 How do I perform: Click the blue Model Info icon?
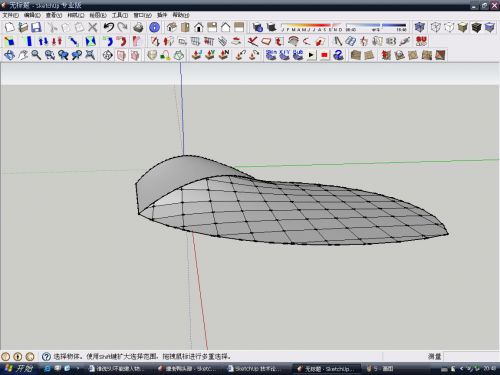pos(154,27)
